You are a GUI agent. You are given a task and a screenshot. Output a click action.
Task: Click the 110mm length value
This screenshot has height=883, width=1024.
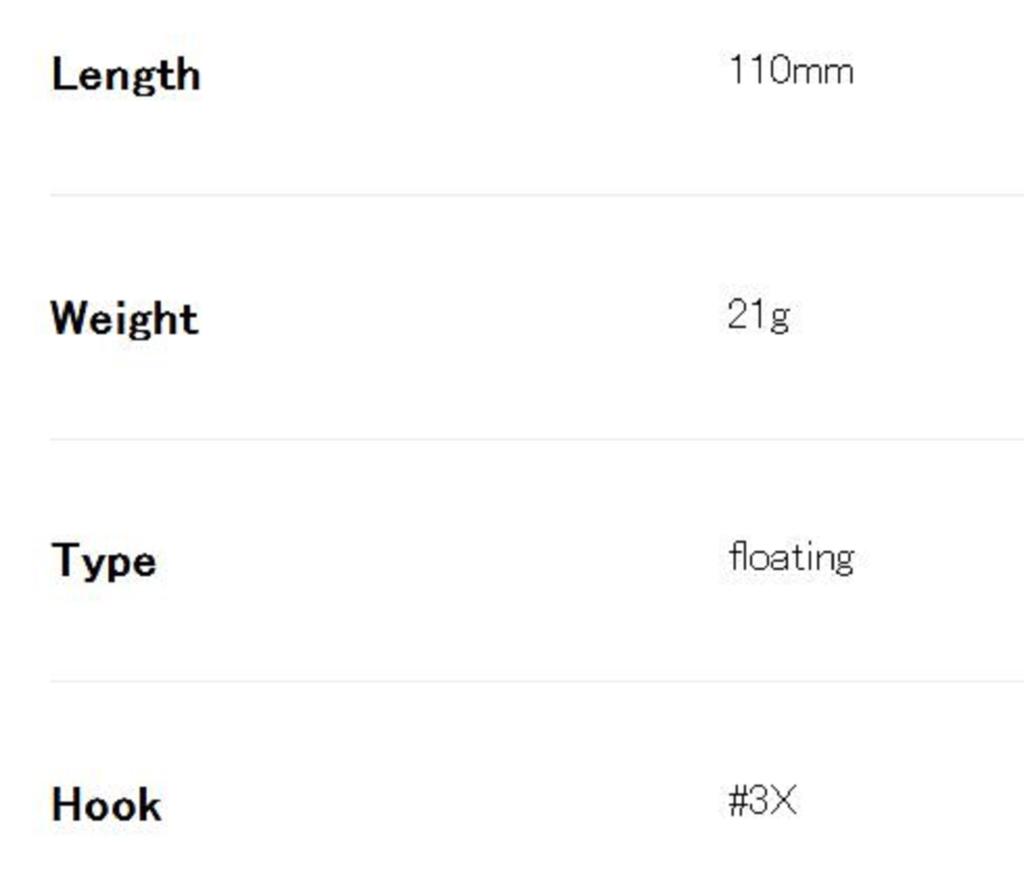(790, 71)
